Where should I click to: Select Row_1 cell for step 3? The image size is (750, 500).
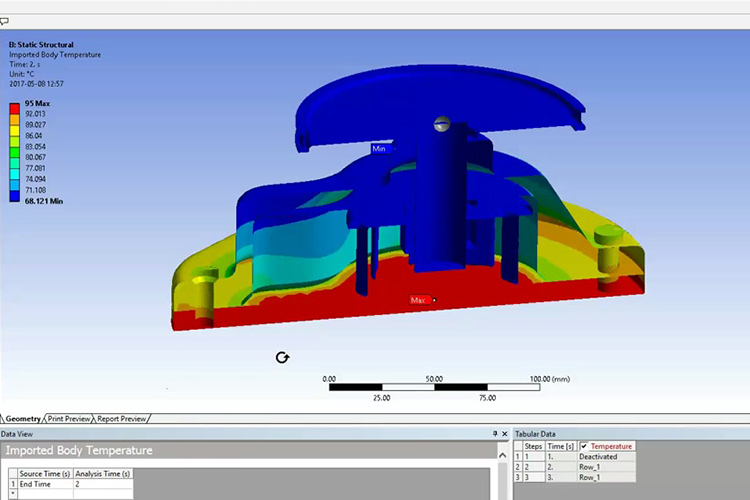[589, 478]
